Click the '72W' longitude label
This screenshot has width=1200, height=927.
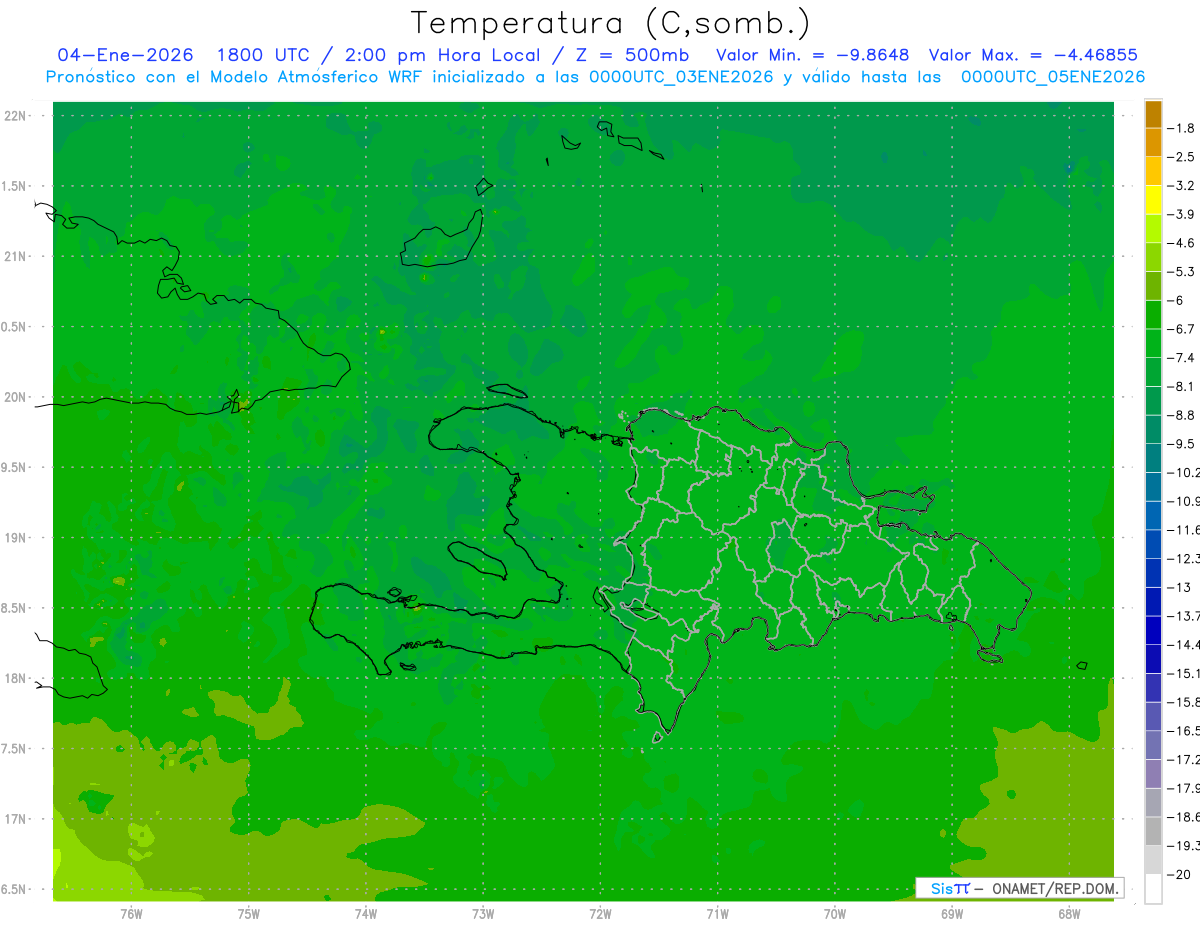(601, 914)
